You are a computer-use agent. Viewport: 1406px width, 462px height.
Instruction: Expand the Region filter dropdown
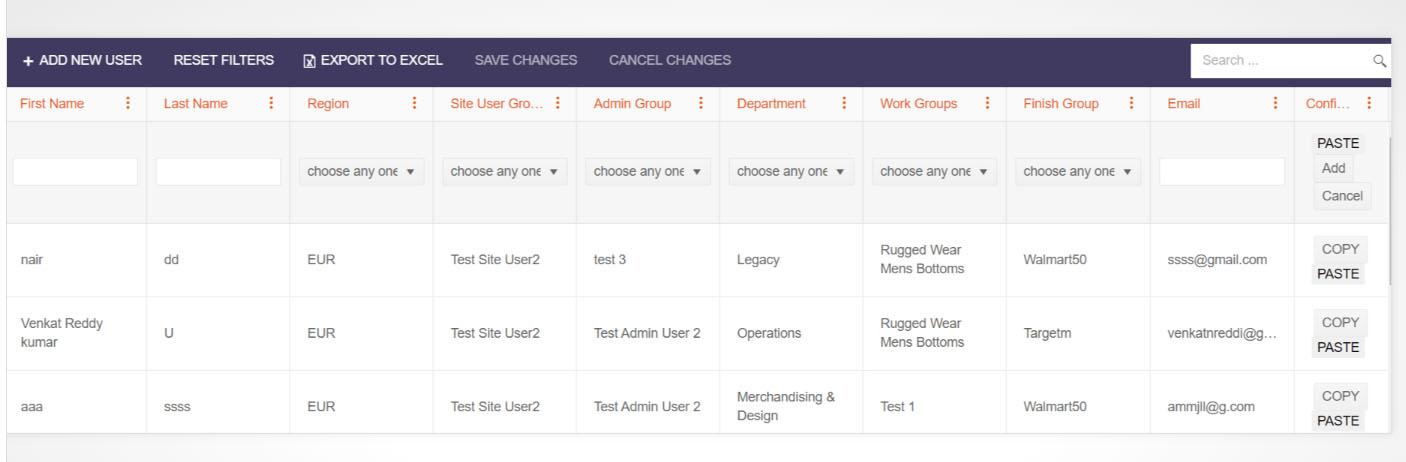[x=362, y=172]
